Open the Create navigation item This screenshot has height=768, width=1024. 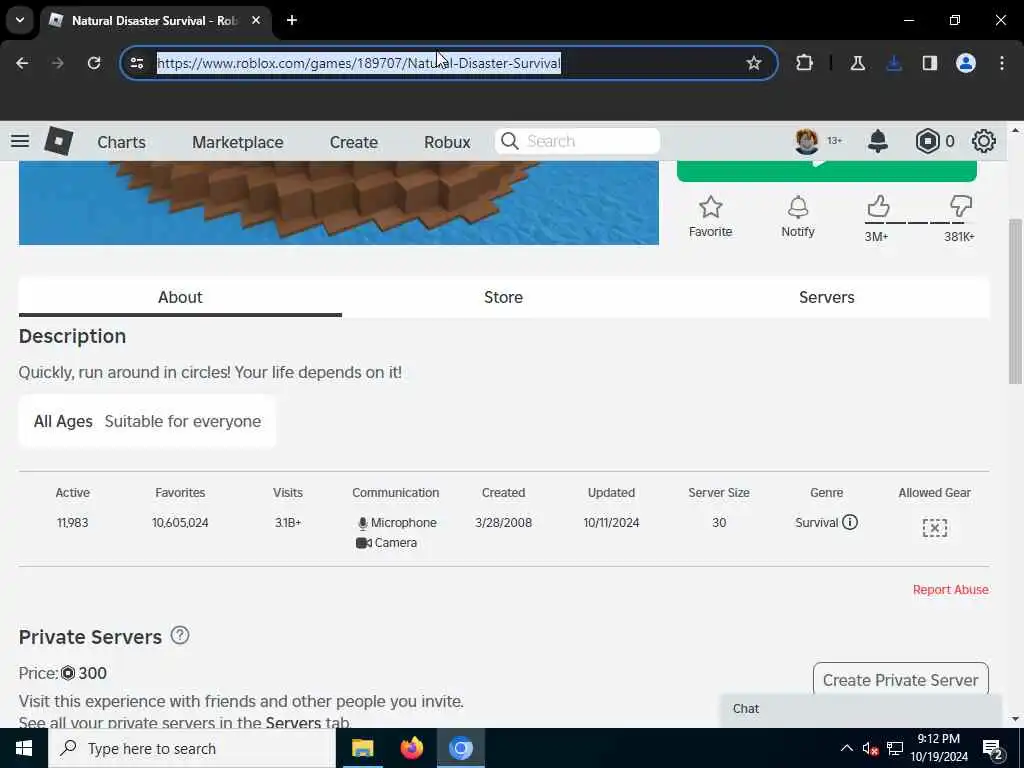point(353,142)
